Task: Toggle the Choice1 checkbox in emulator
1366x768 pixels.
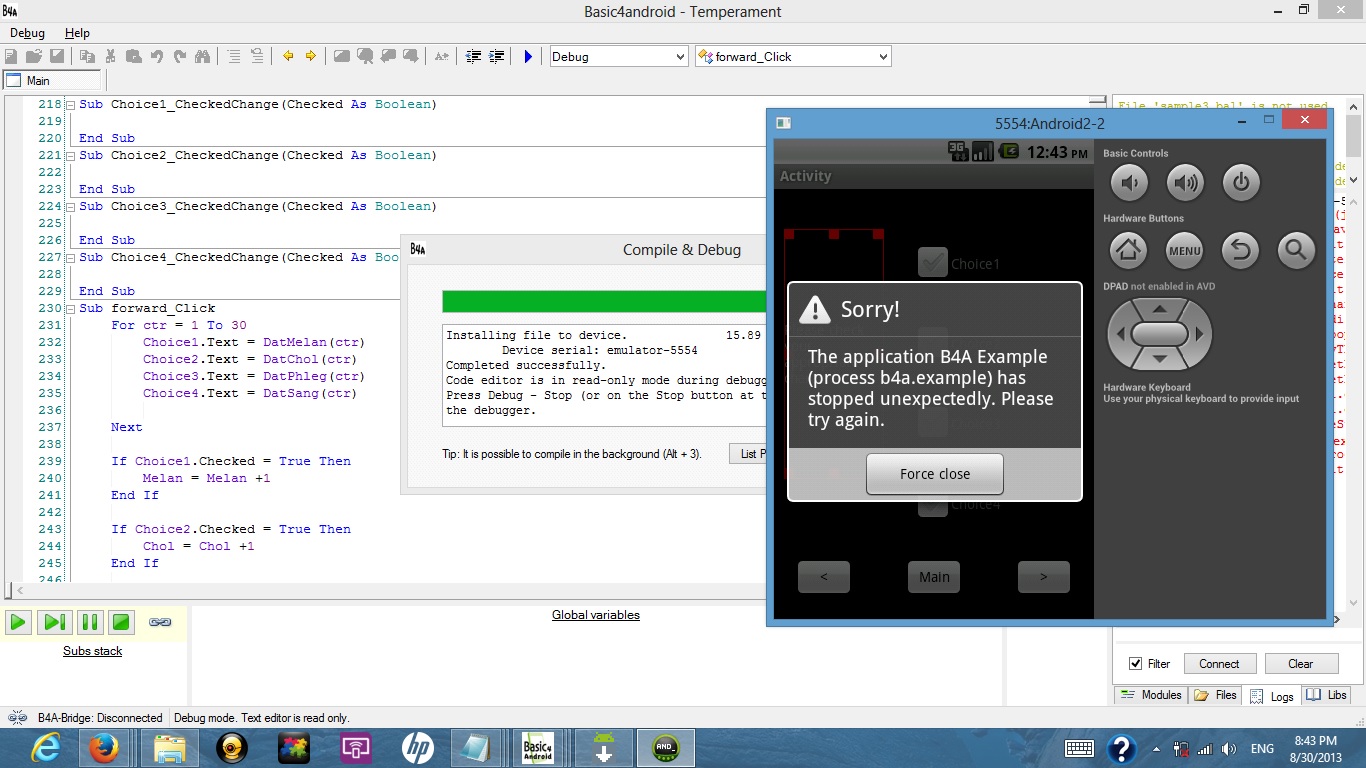Action: click(932, 263)
